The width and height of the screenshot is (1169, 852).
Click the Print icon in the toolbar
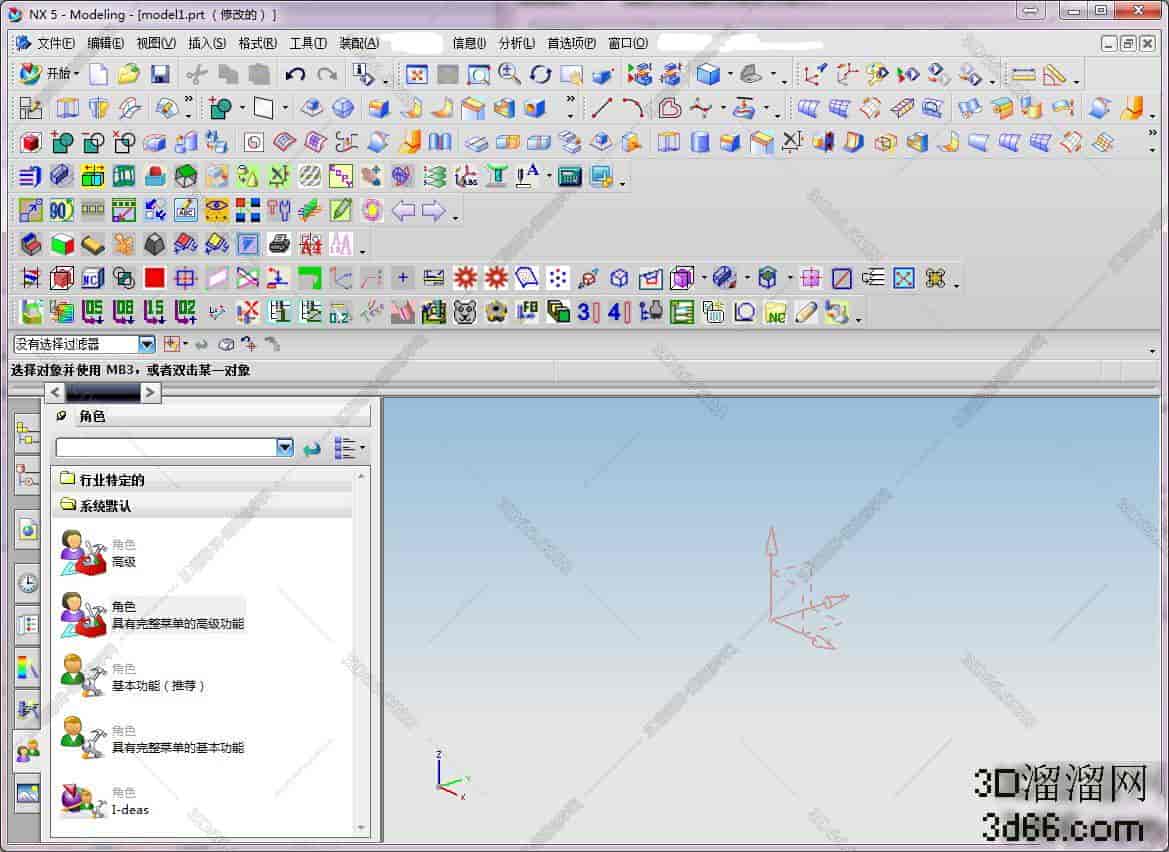coord(279,243)
